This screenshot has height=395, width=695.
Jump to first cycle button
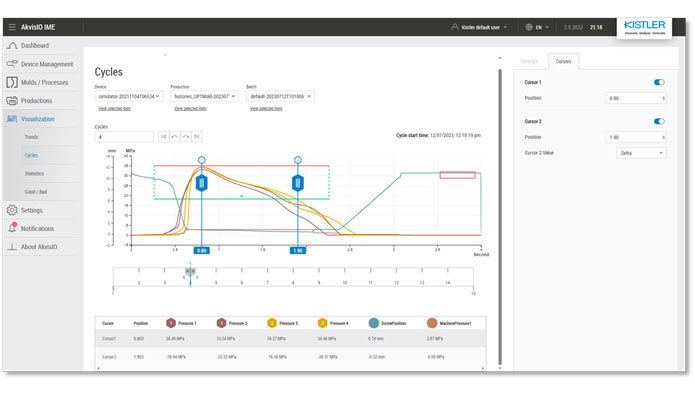[164, 137]
